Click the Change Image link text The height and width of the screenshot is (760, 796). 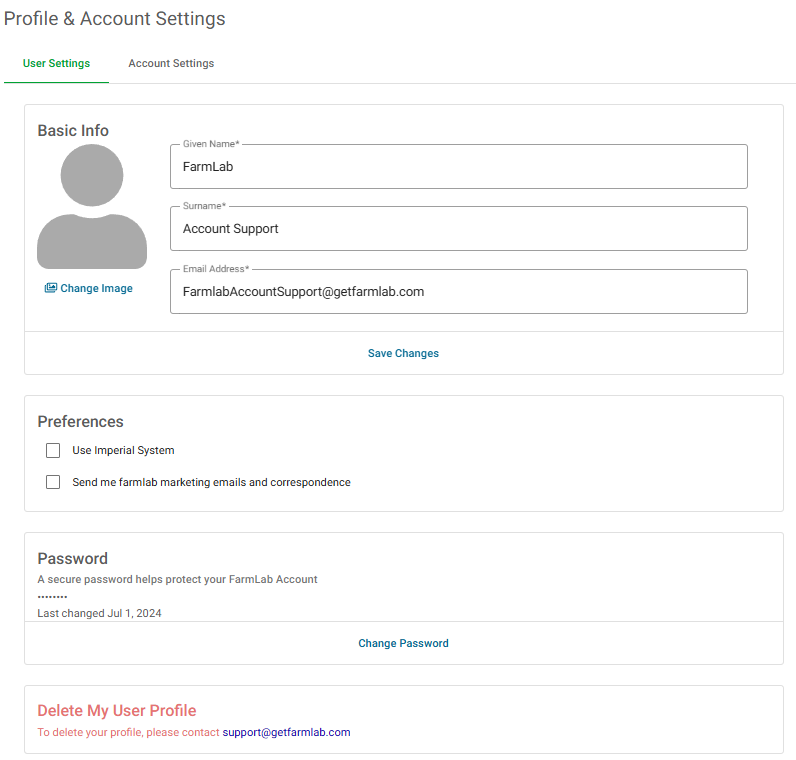tap(96, 288)
